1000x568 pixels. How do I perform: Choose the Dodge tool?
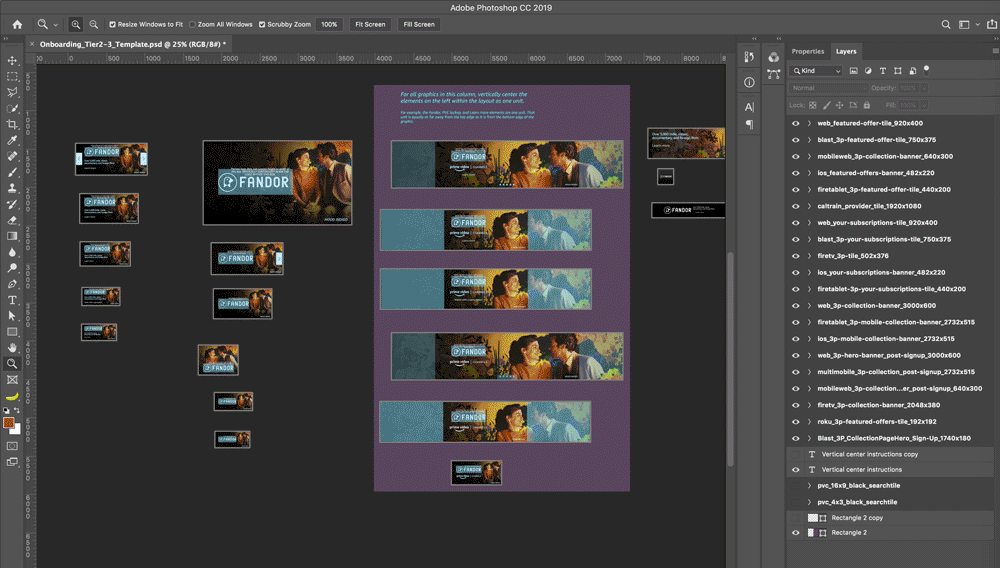[x=12, y=268]
